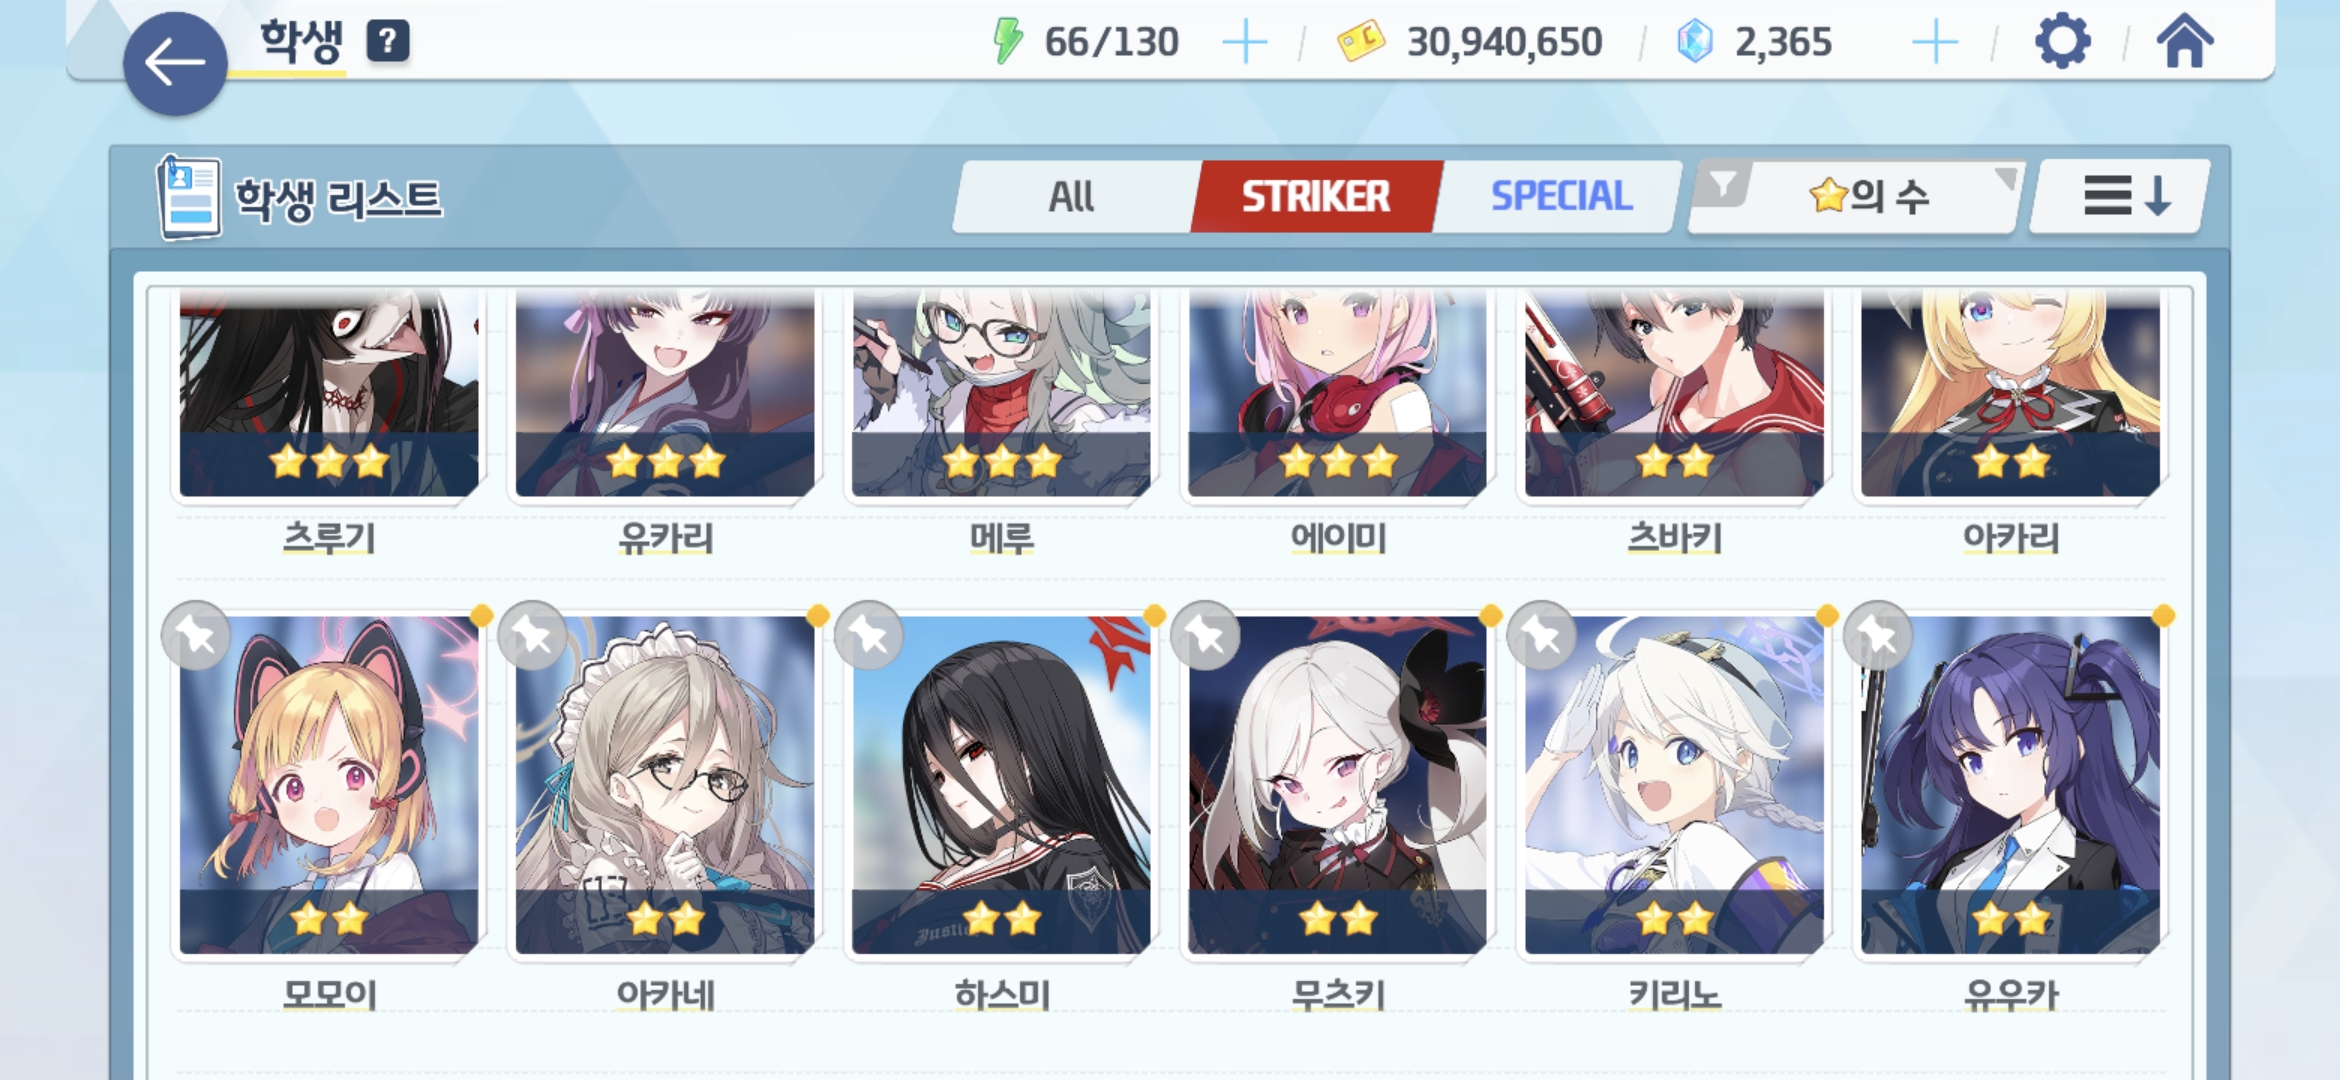Click the student list clipboard icon

188,197
